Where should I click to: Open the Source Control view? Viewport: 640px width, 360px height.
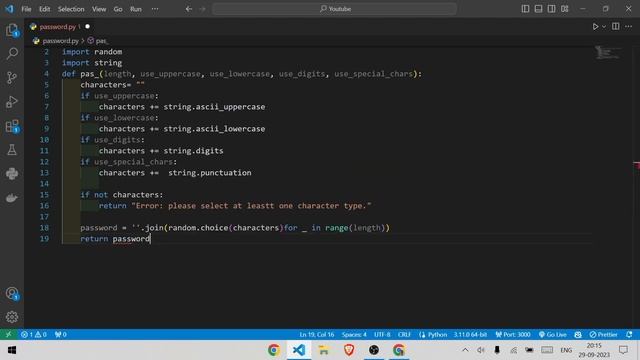click(12, 78)
